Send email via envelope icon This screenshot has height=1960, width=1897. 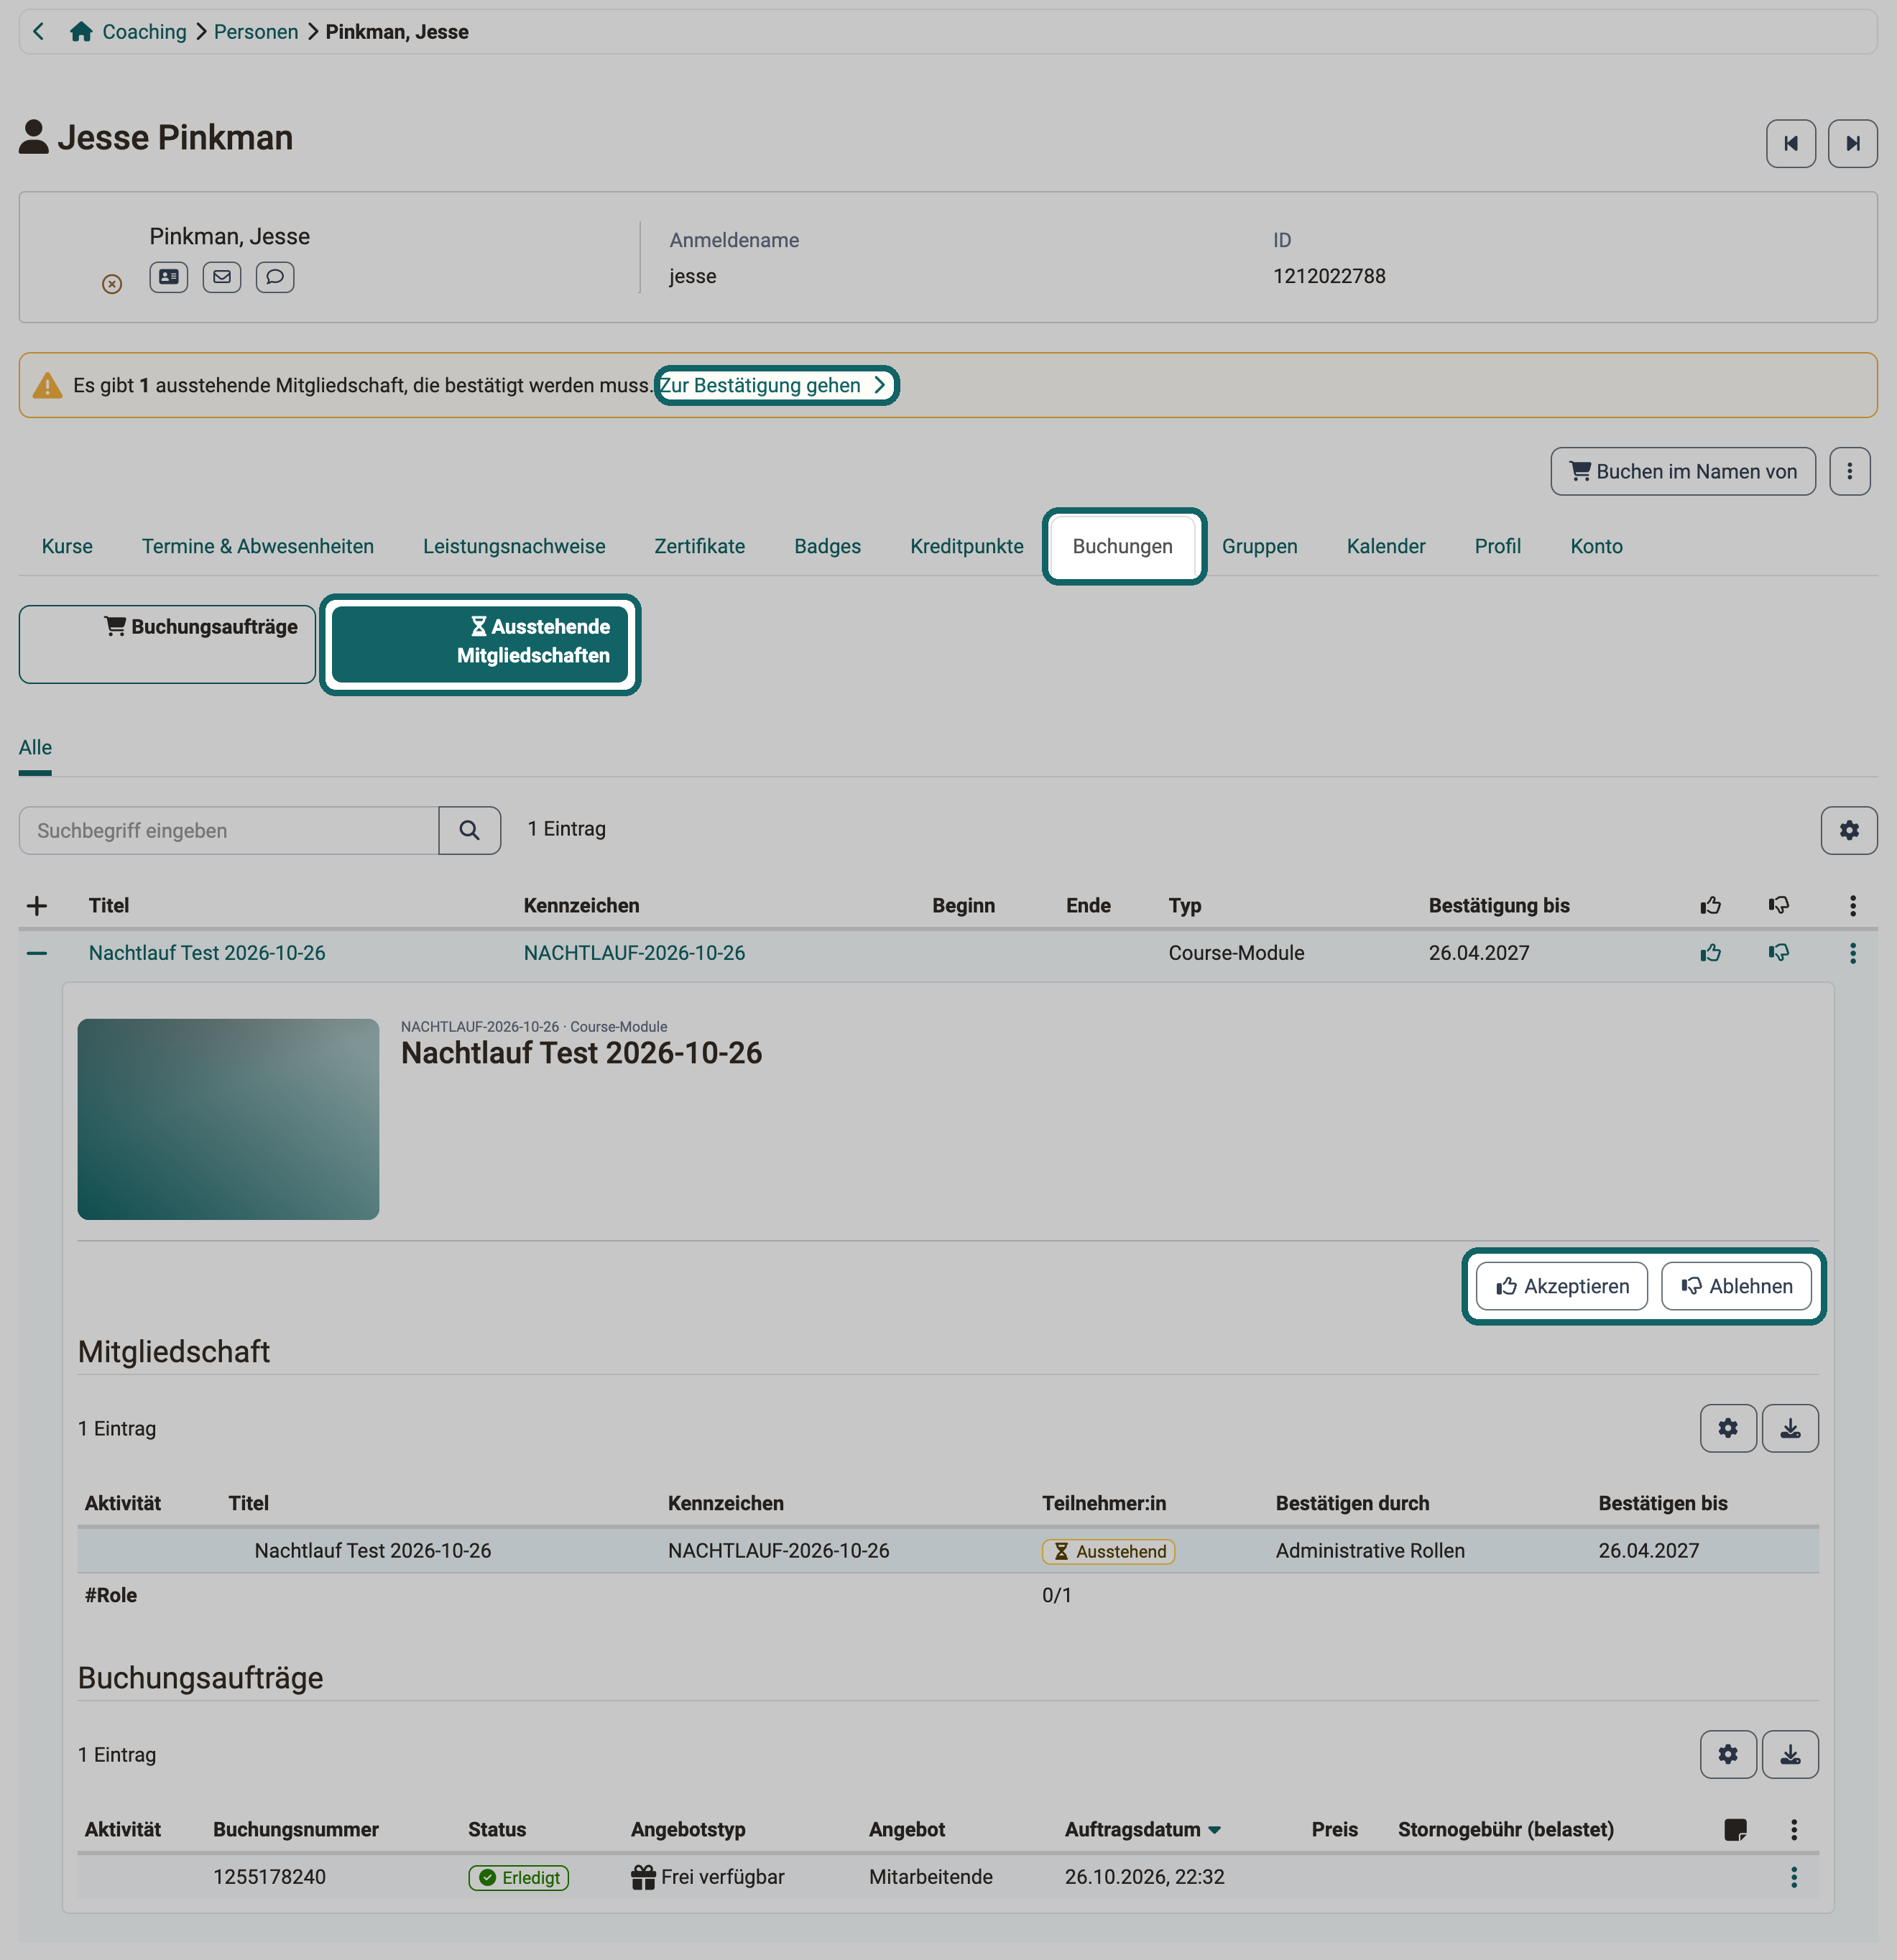point(222,277)
